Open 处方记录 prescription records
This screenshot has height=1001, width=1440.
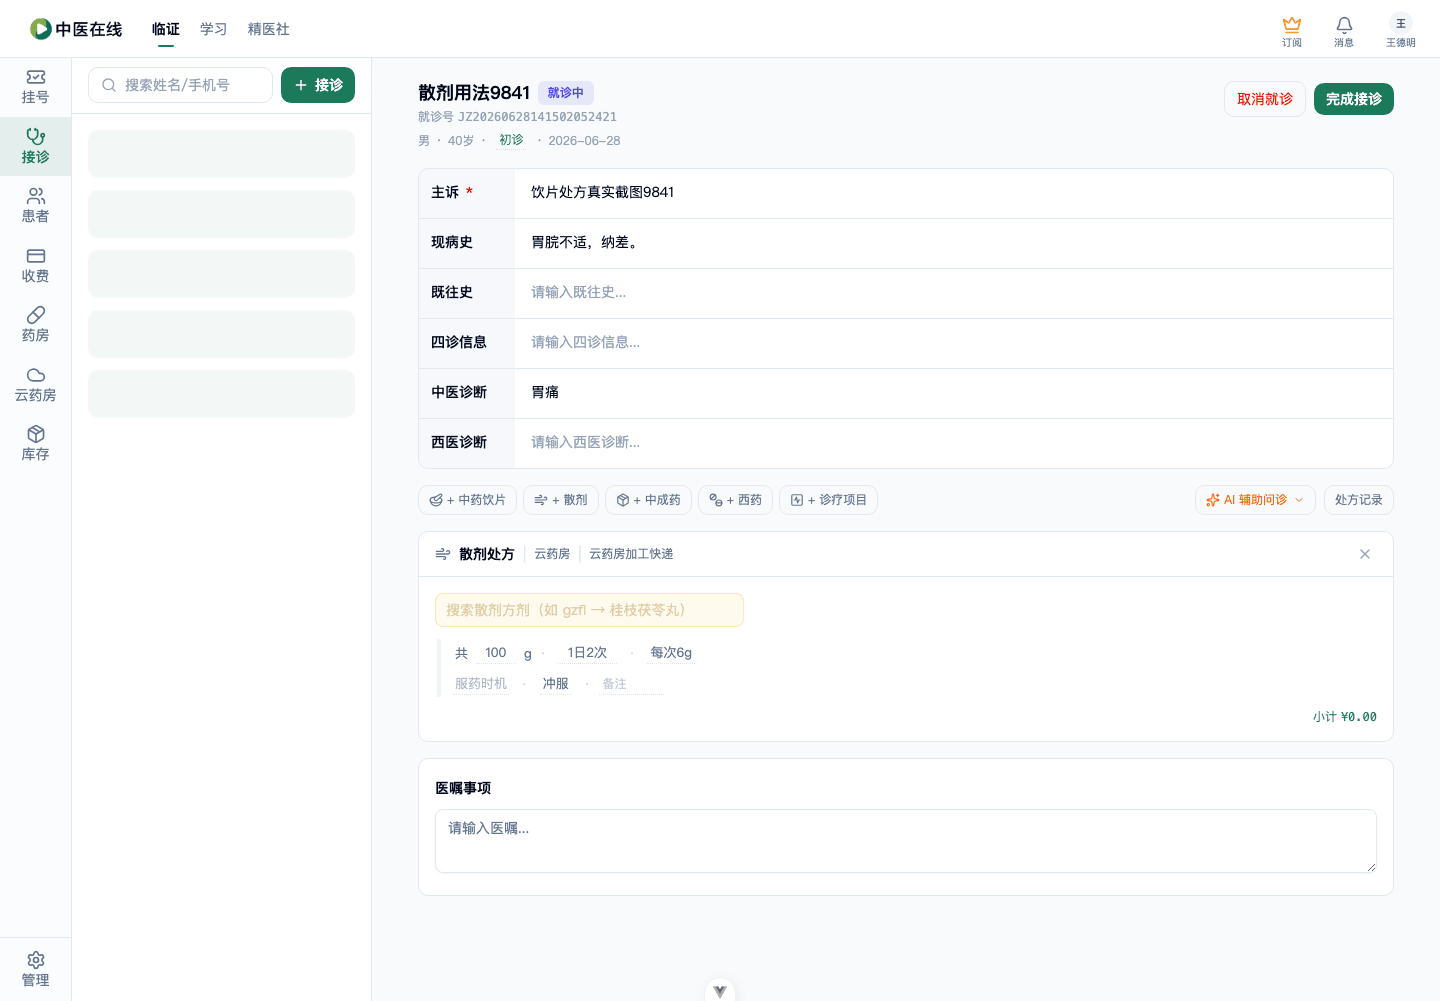click(1358, 500)
